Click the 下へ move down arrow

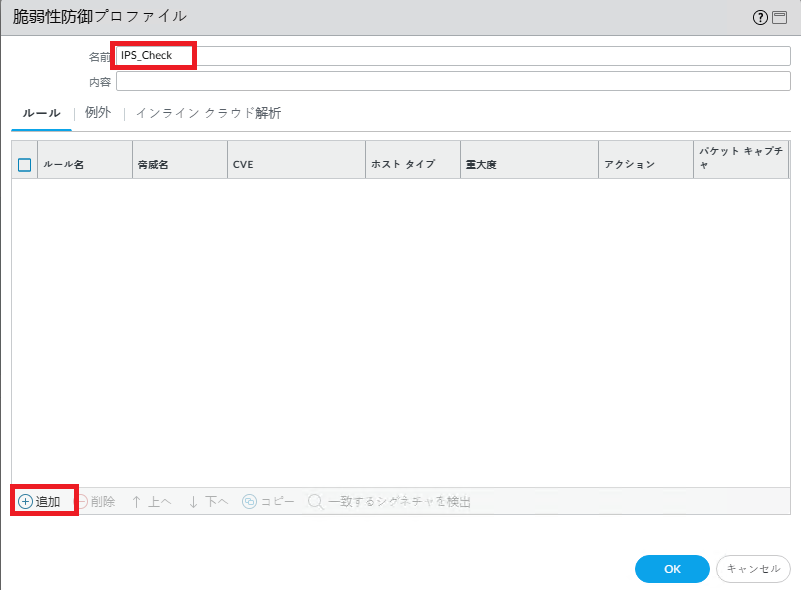(x=194, y=501)
